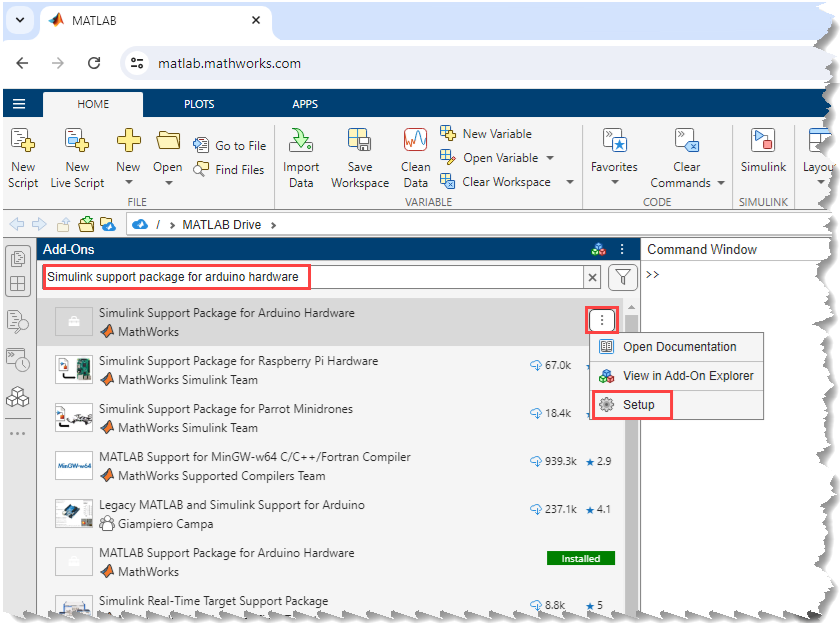Image resolution: width=840 pixels, height=623 pixels.
Task: Switch to the APPS tab
Action: pyautogui.click(x=305, y=104)
